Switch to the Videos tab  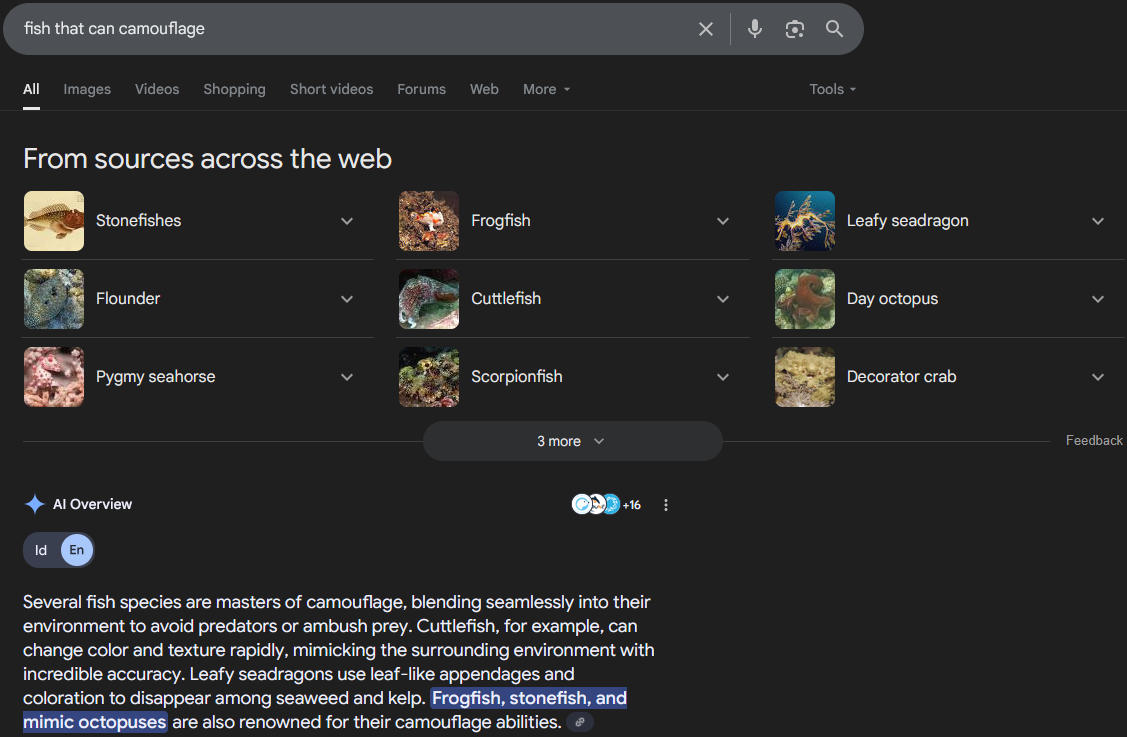click(x=157, y=89)
